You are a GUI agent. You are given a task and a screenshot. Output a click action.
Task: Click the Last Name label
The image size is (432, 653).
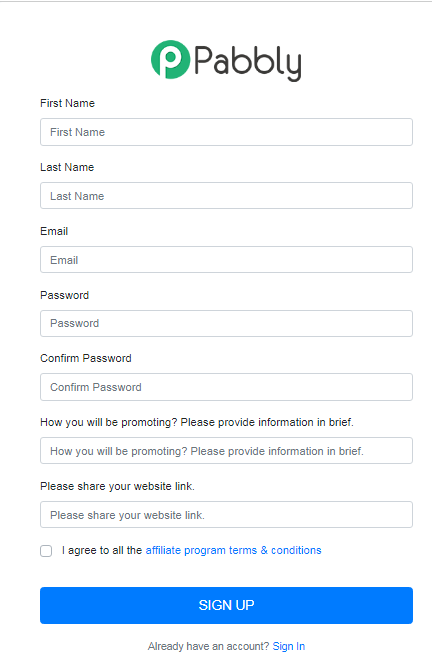click(67, 167)
